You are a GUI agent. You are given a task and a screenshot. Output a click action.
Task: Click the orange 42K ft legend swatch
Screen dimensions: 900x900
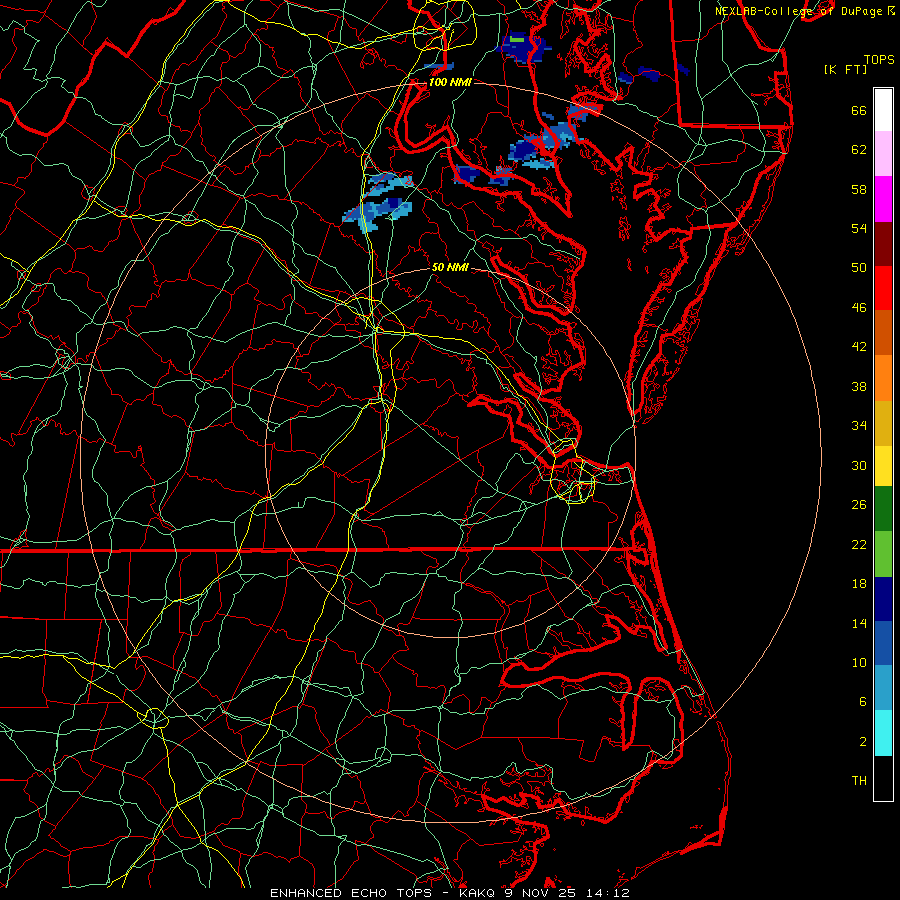tap(883, 333)
